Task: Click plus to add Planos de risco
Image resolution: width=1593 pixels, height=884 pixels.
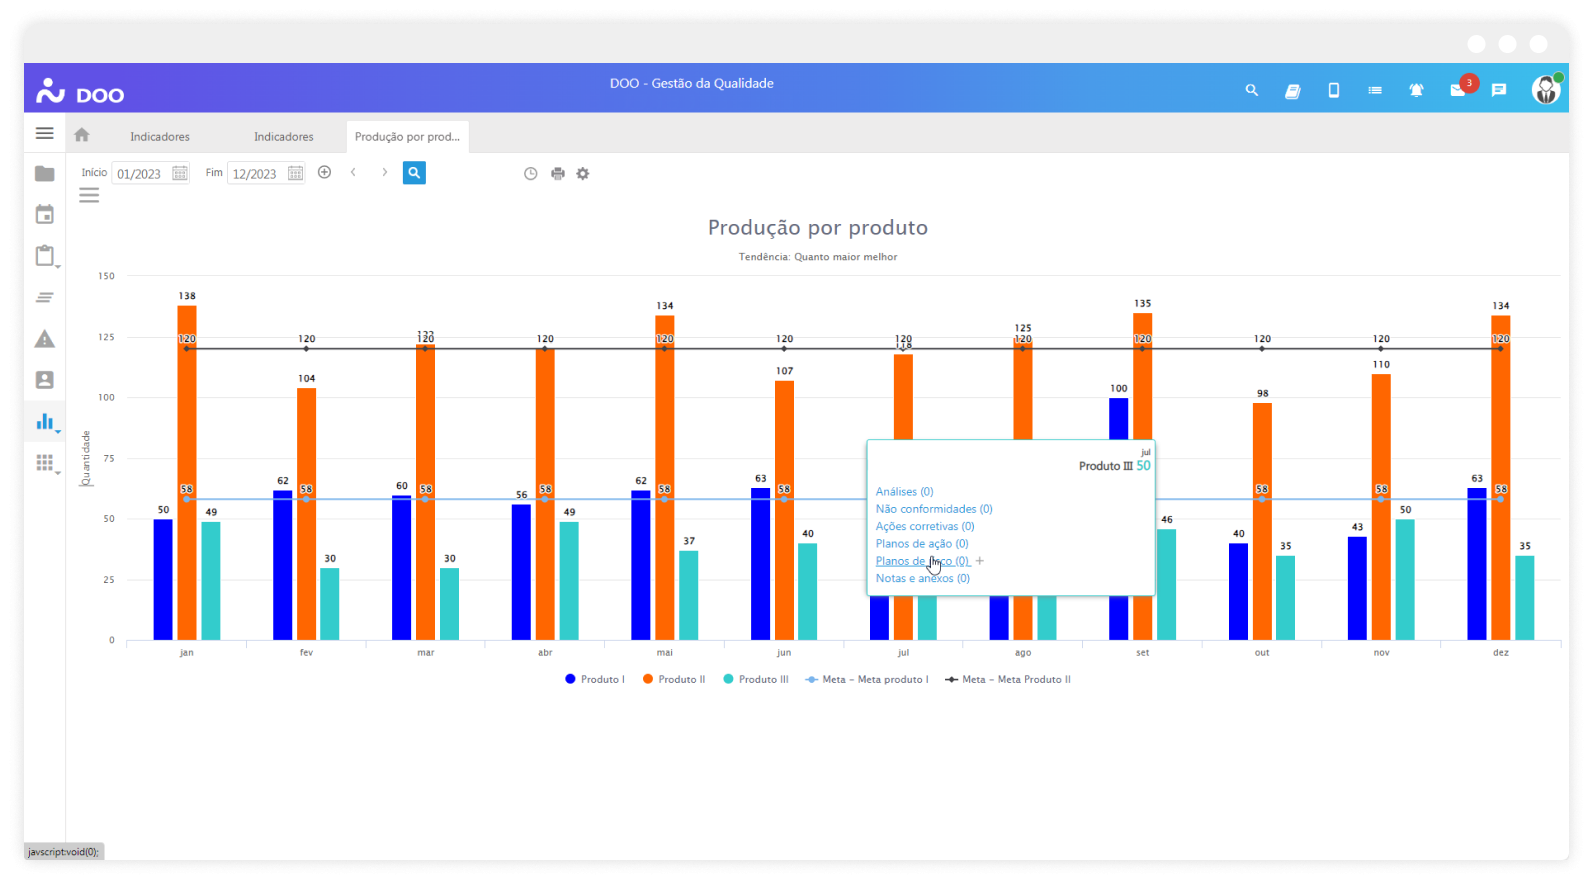Action: point(980,561)
